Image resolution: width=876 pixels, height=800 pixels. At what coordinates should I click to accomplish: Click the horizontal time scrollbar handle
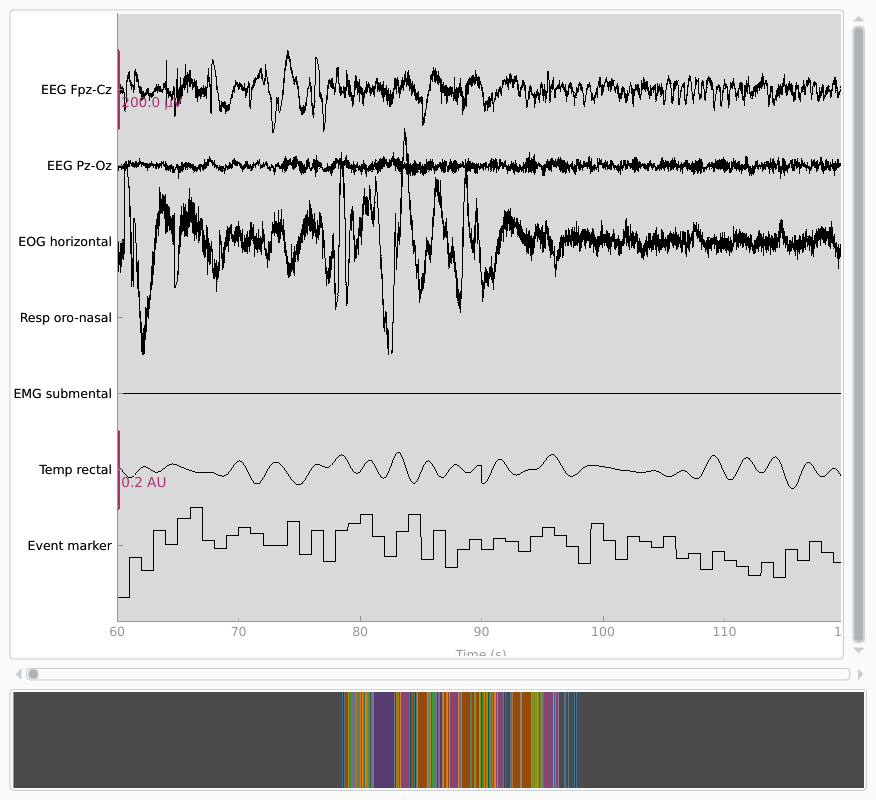[33, 674]
